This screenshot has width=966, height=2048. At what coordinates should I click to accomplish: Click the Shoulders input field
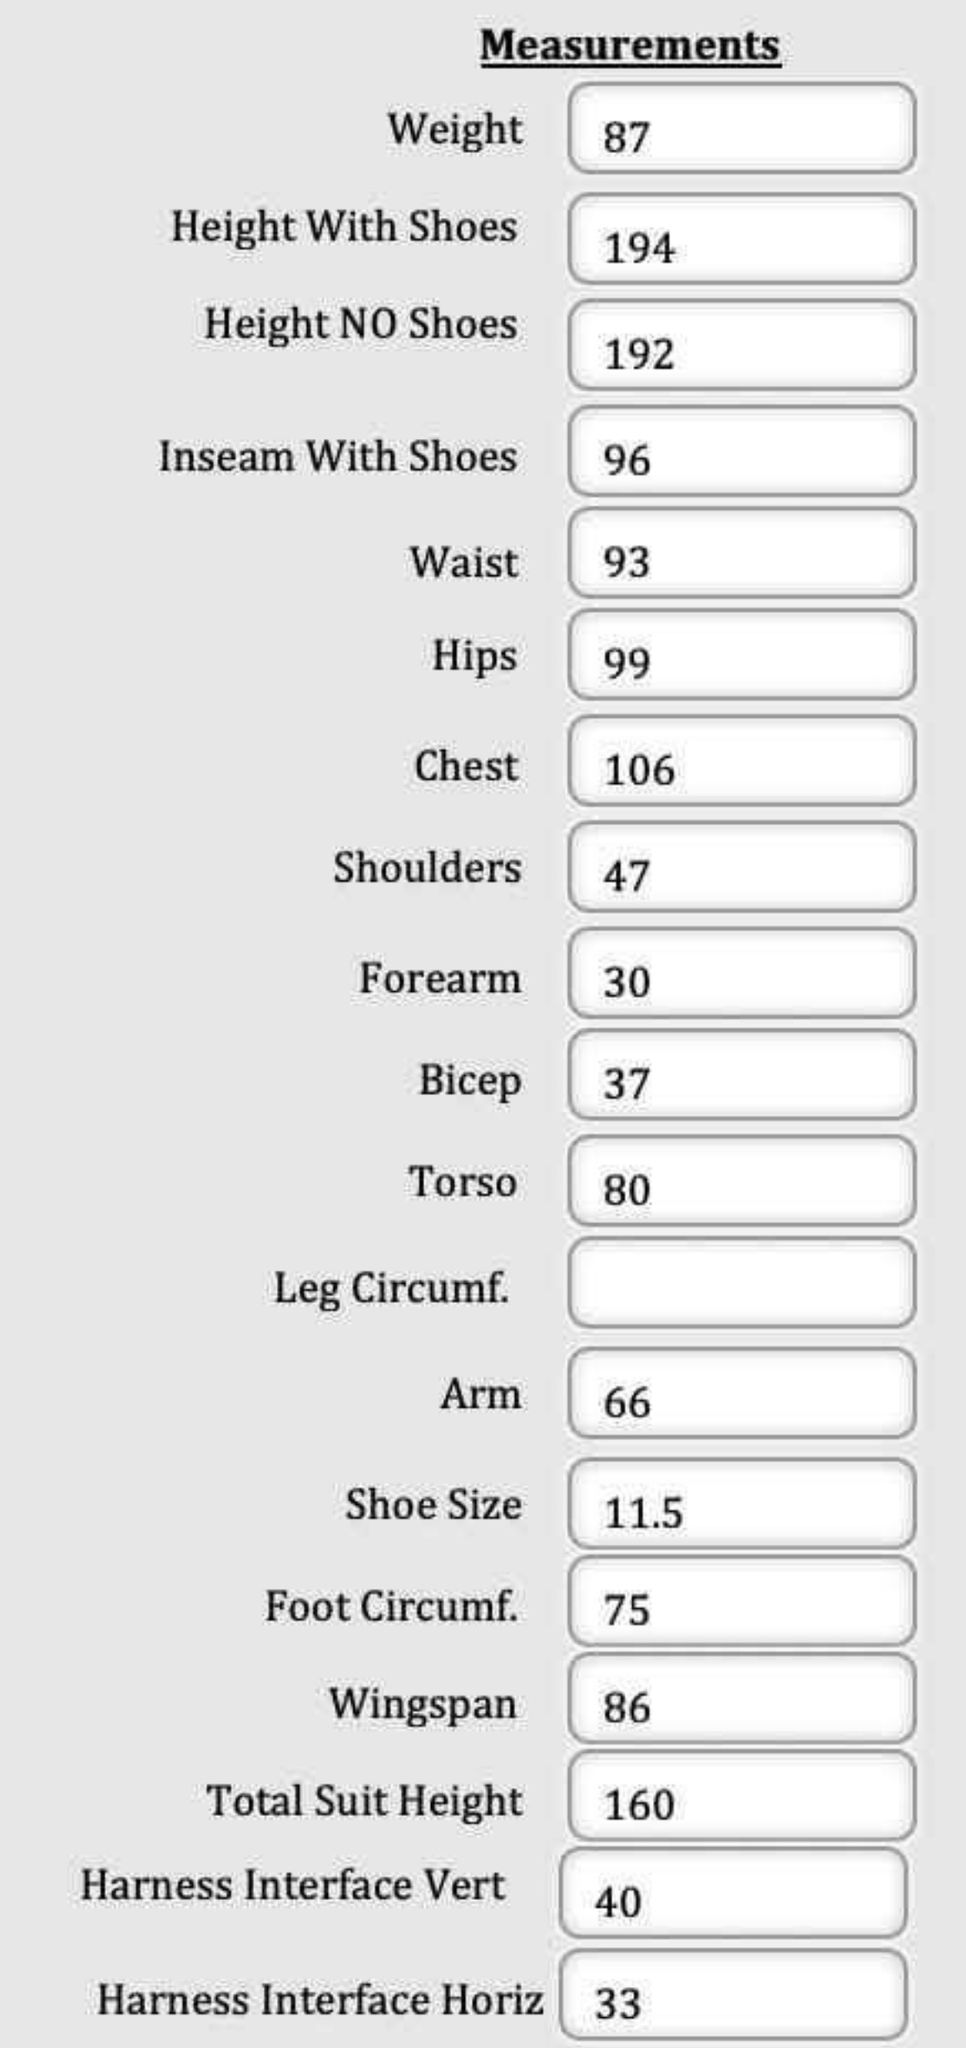741,867
